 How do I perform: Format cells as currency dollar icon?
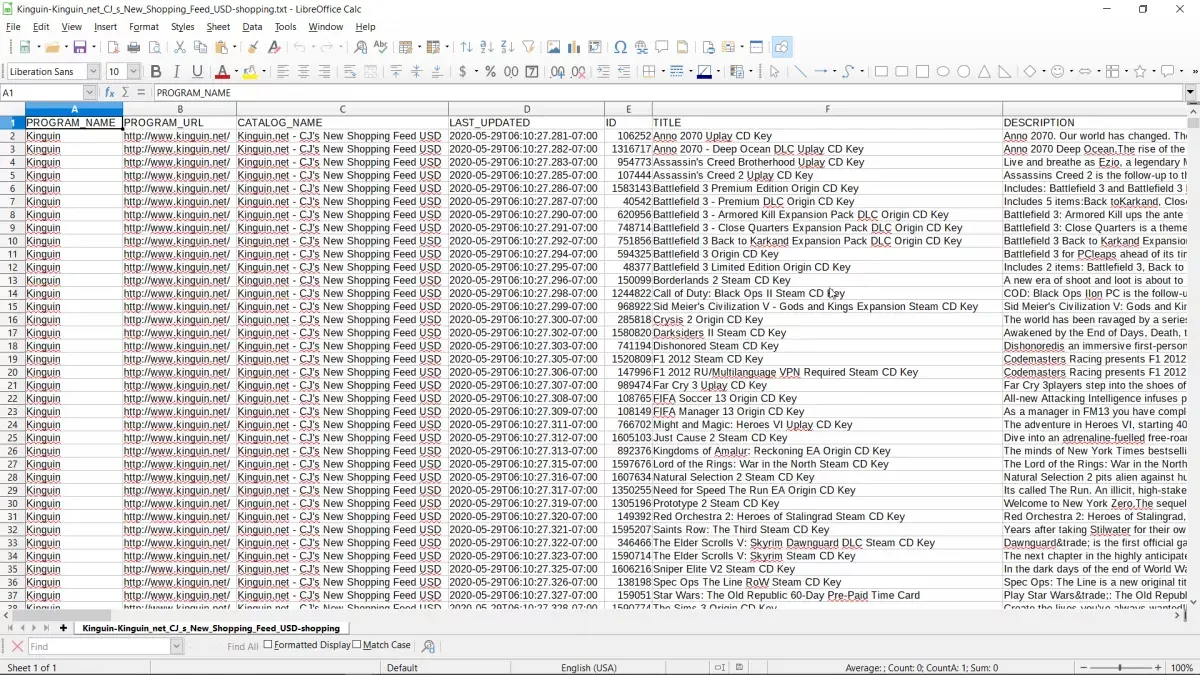(x=462, y=72)
